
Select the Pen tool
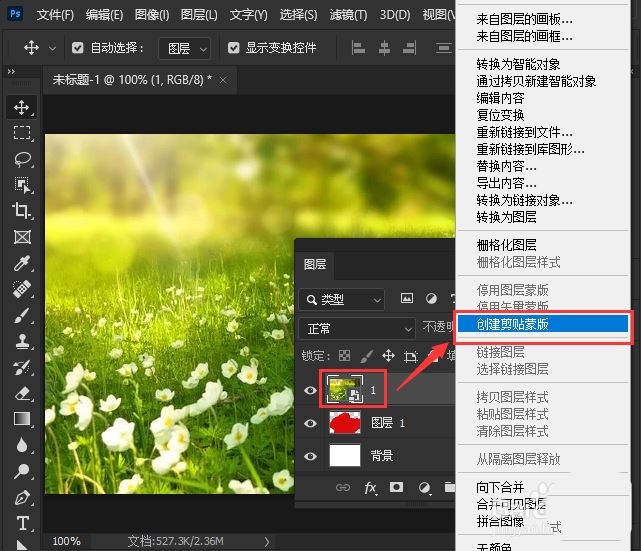[22, 497]
